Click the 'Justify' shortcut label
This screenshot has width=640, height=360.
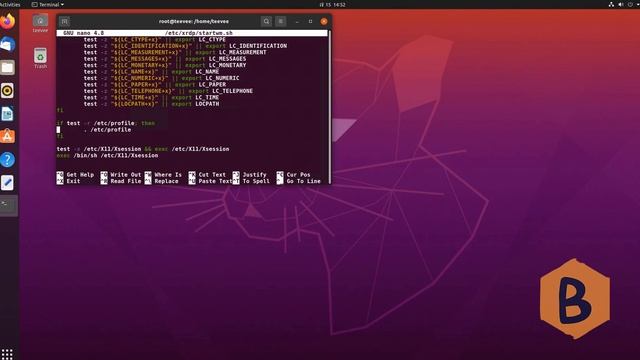[x=254, y=175]
